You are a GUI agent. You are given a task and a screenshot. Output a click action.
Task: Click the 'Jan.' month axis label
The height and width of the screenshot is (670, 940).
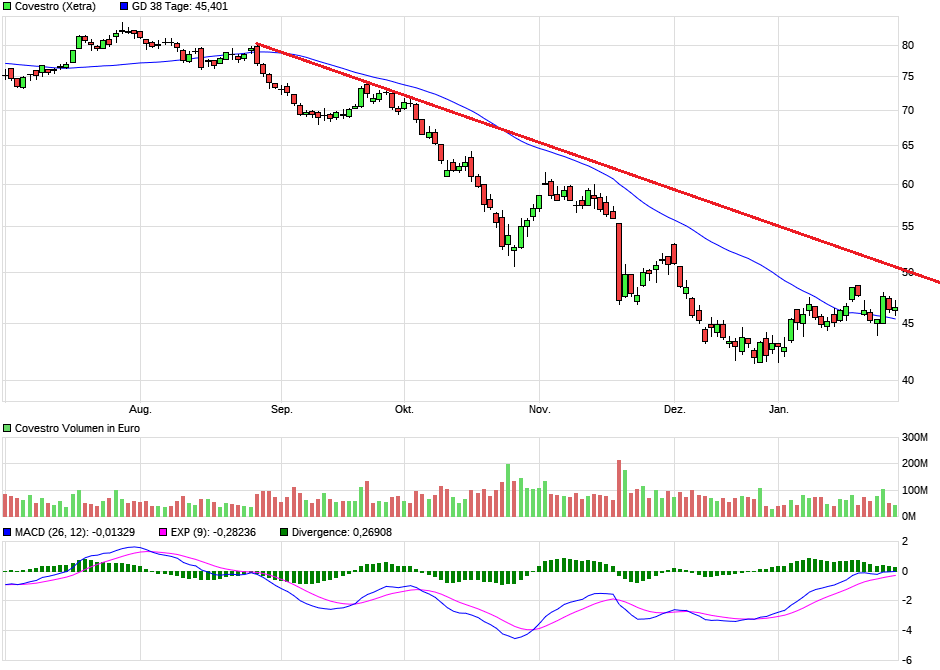779,410
